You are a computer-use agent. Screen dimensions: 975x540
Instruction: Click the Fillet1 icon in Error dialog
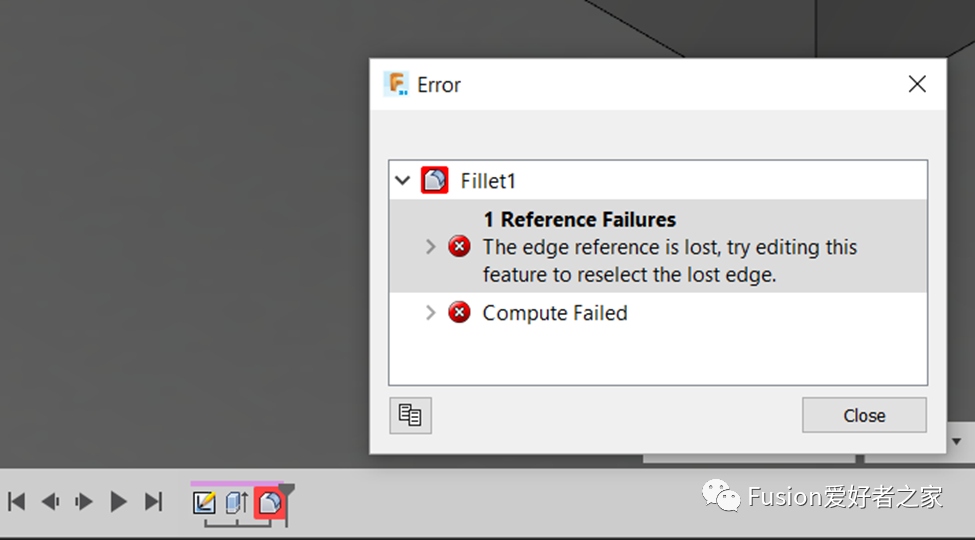click(434, 181)
